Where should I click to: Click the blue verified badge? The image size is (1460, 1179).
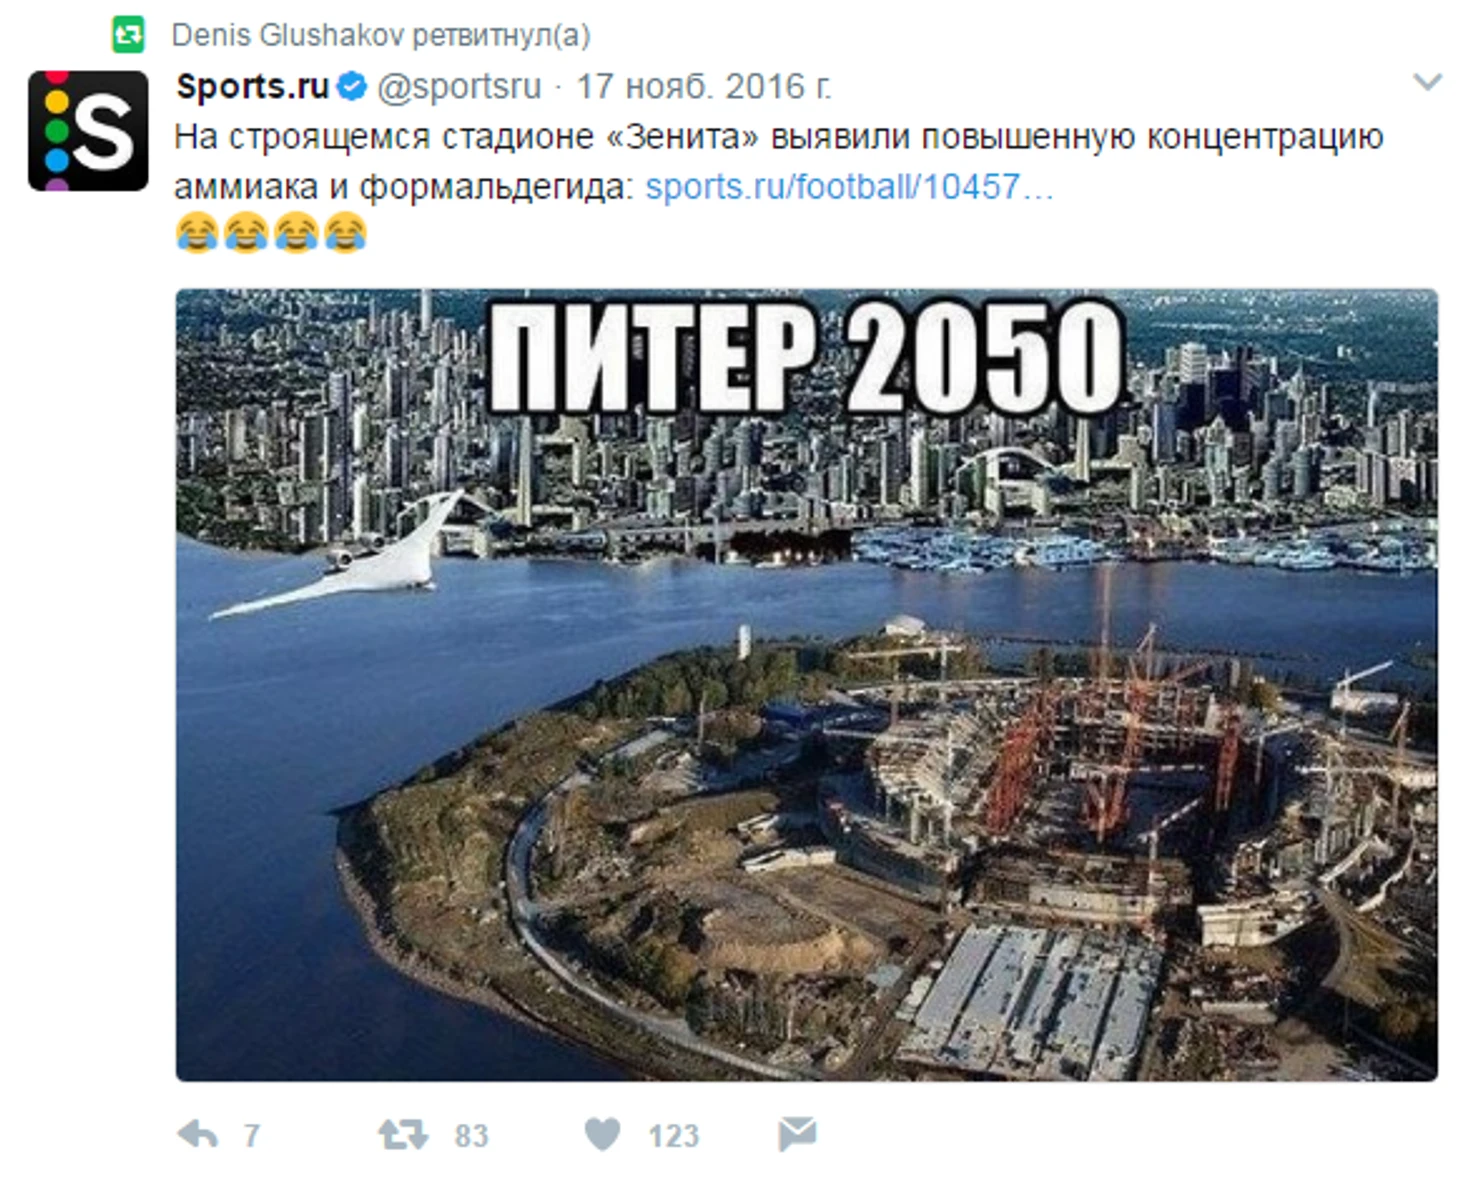[351, 87]
